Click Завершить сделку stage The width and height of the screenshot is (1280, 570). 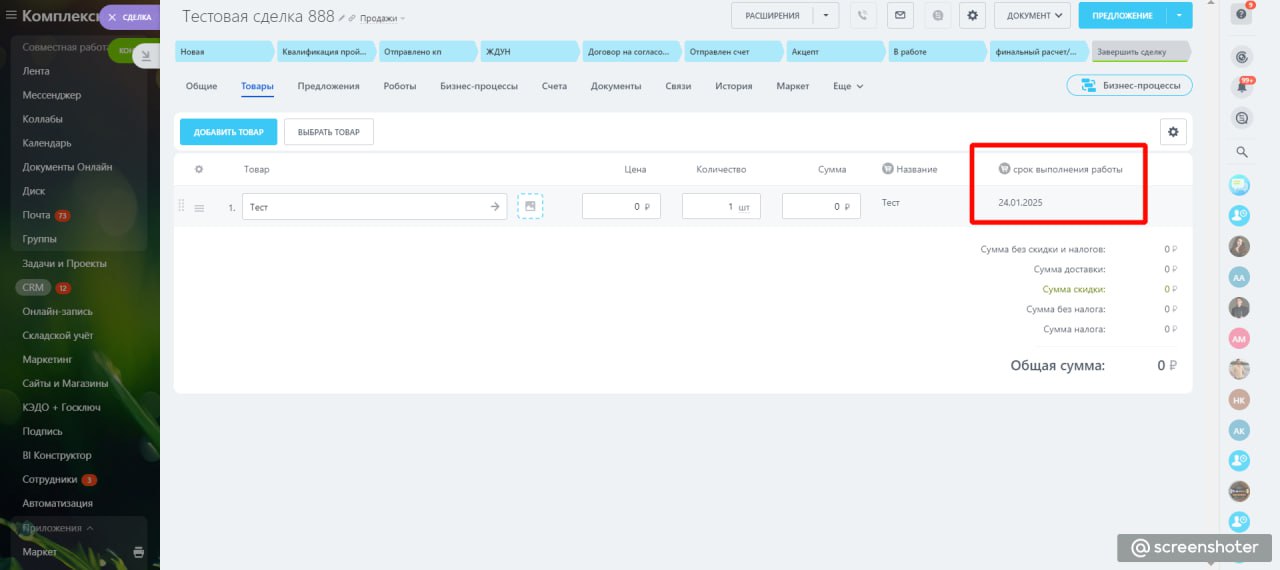1140,51
